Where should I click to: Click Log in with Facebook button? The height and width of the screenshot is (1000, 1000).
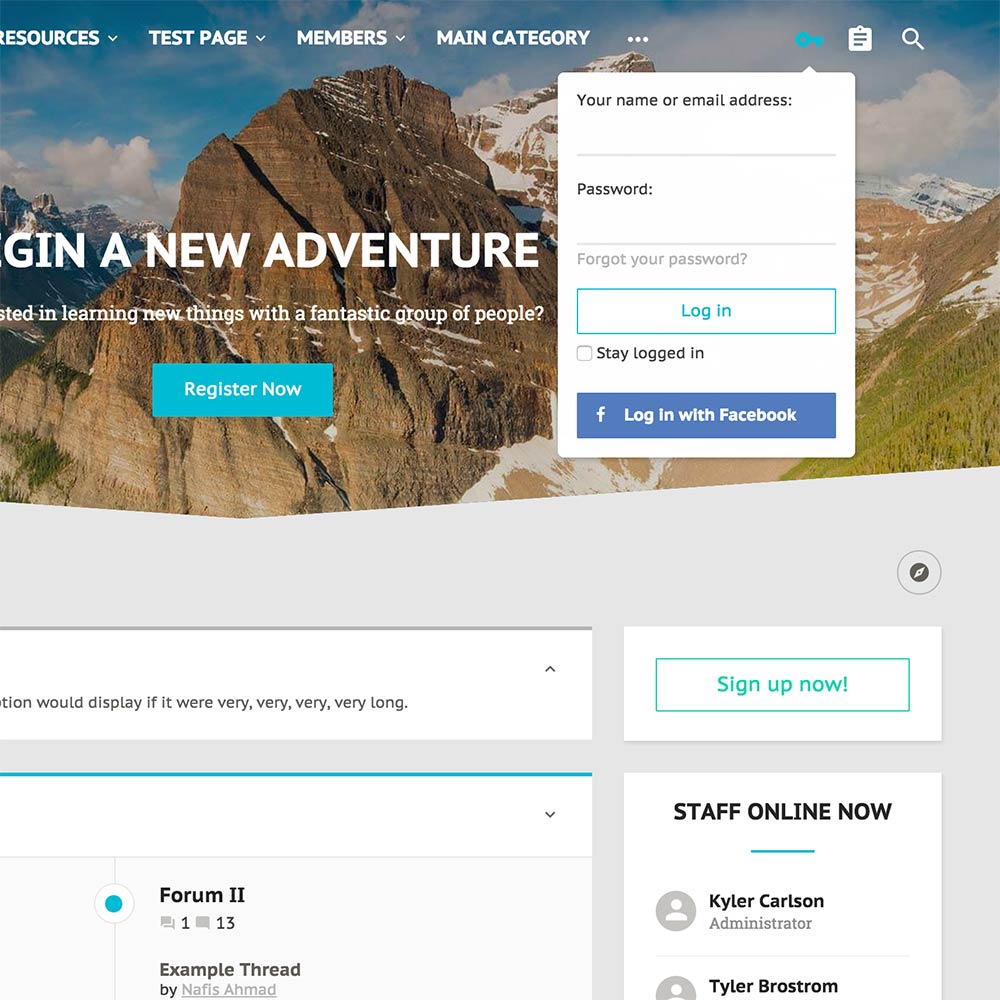tap(706, 415)
